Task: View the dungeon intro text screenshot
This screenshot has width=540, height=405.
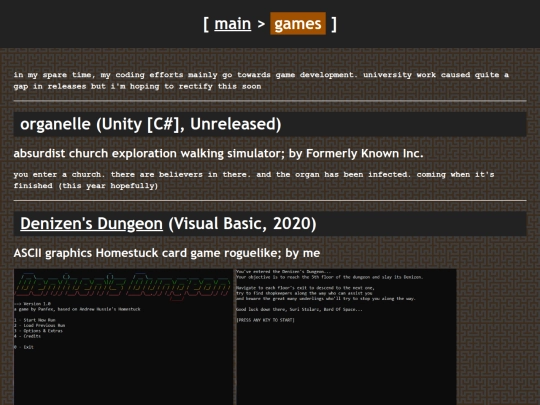Action: pos(346,337)
